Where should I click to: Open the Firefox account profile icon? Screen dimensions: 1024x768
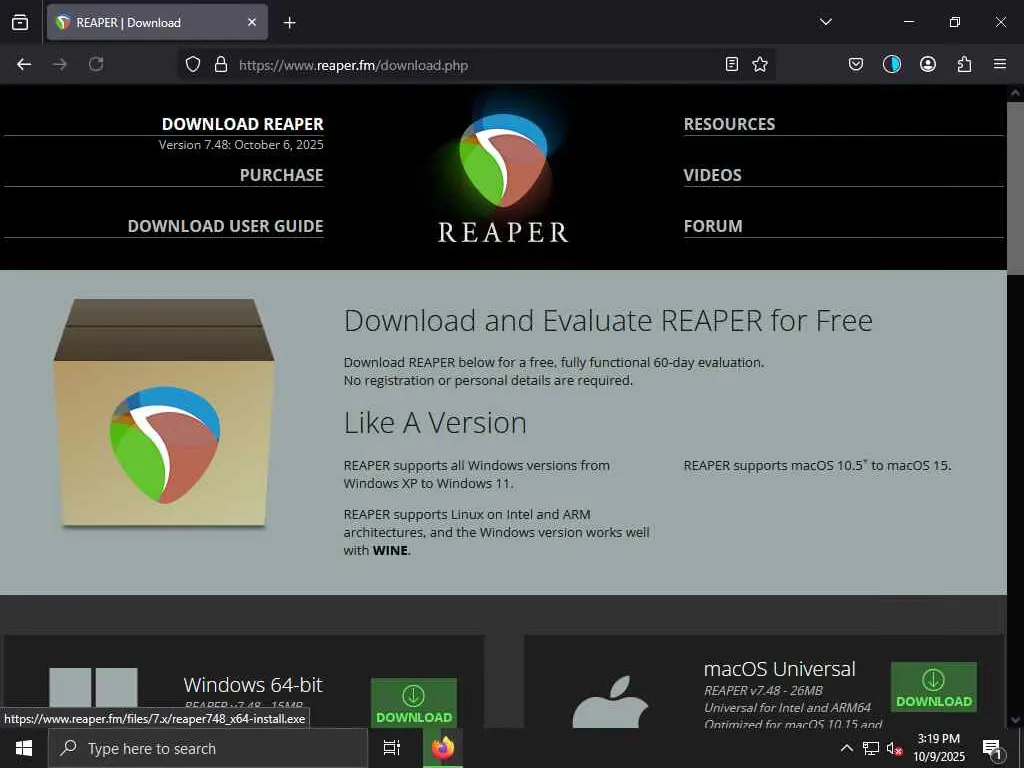coord(928,64)
